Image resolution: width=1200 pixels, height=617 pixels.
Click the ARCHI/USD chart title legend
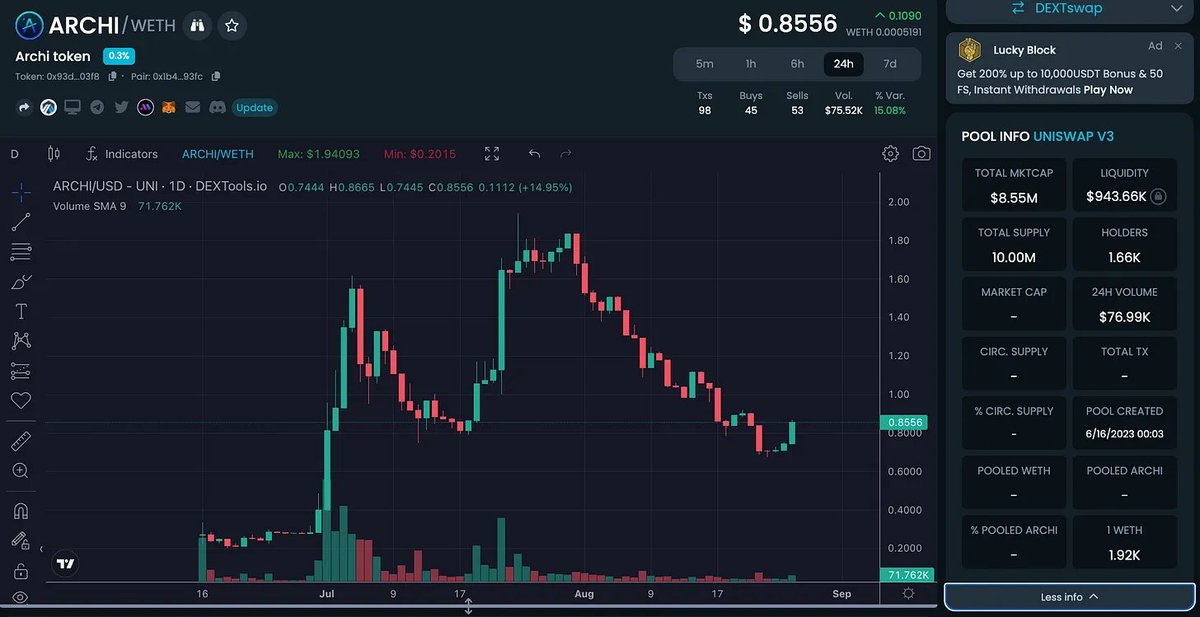click(160, 187)
